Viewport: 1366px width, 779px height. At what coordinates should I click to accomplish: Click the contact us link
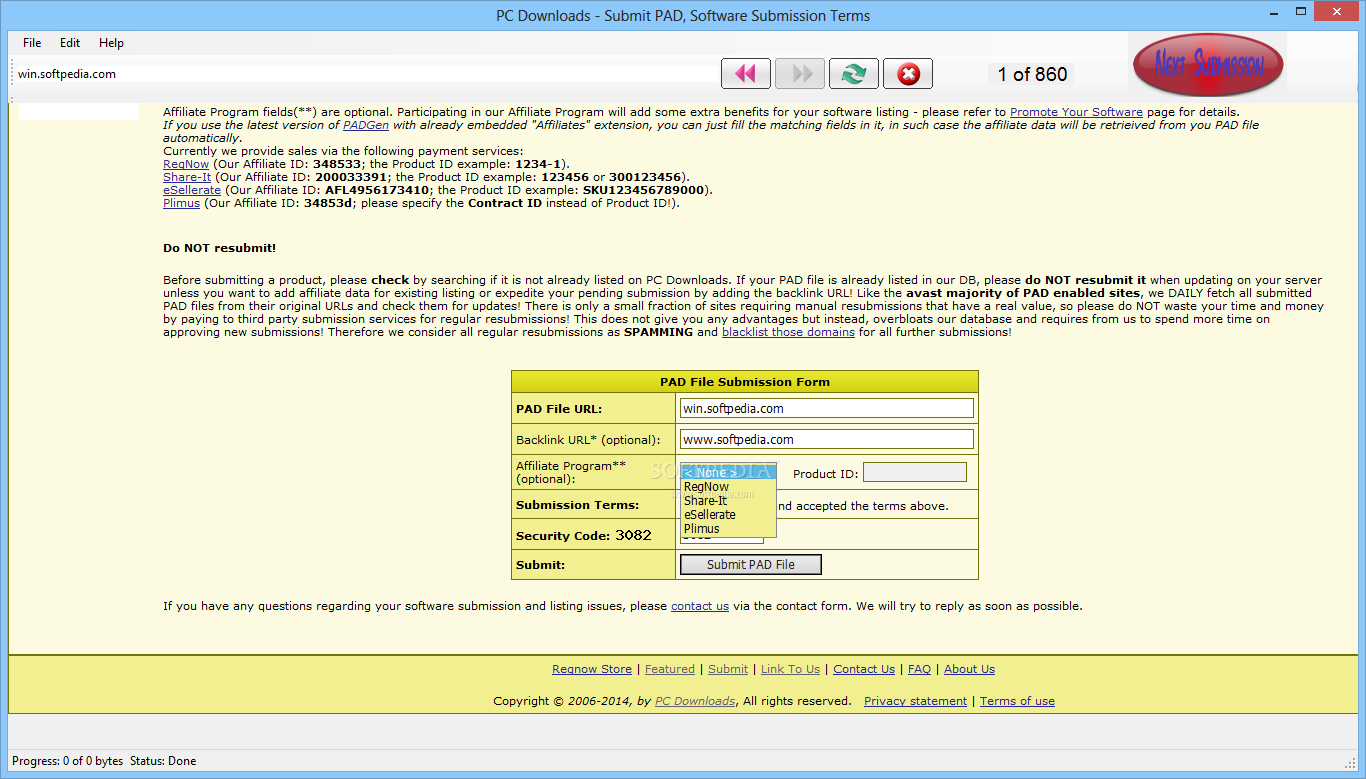[x=700, y=606]
